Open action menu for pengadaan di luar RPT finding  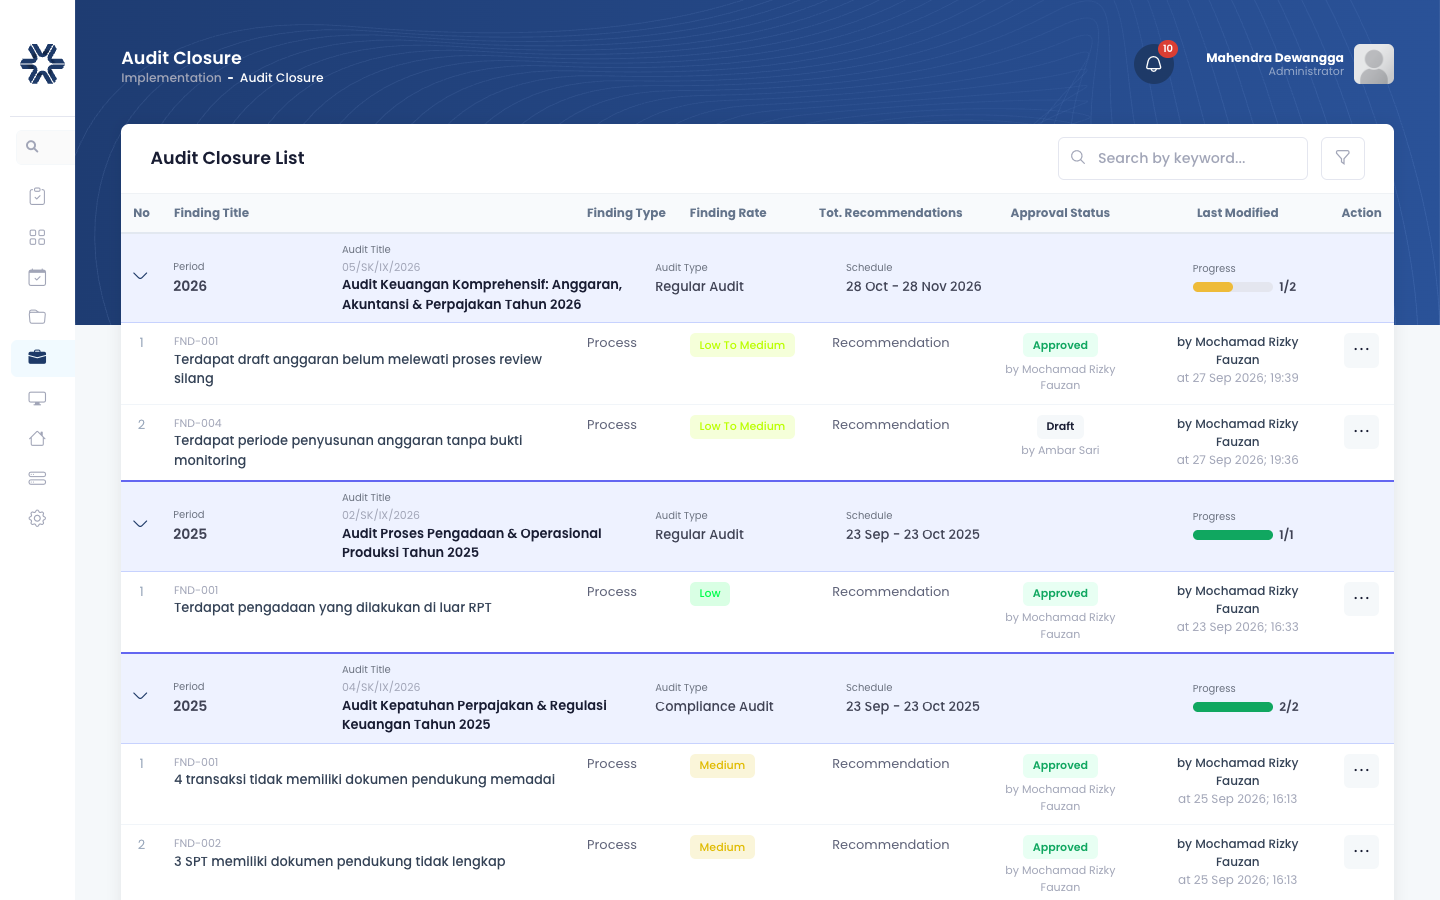pos(1361,599)
